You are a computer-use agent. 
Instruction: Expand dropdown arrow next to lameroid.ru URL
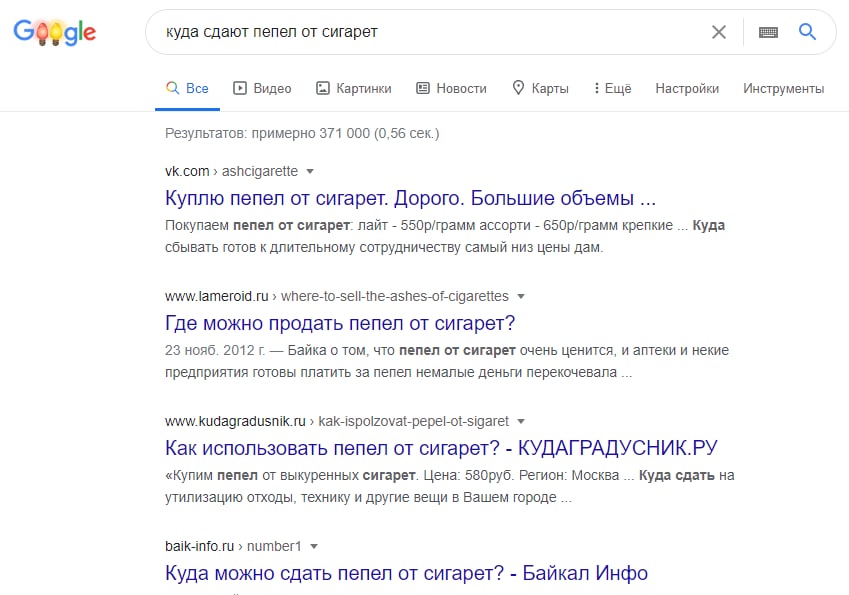(521, 297)
